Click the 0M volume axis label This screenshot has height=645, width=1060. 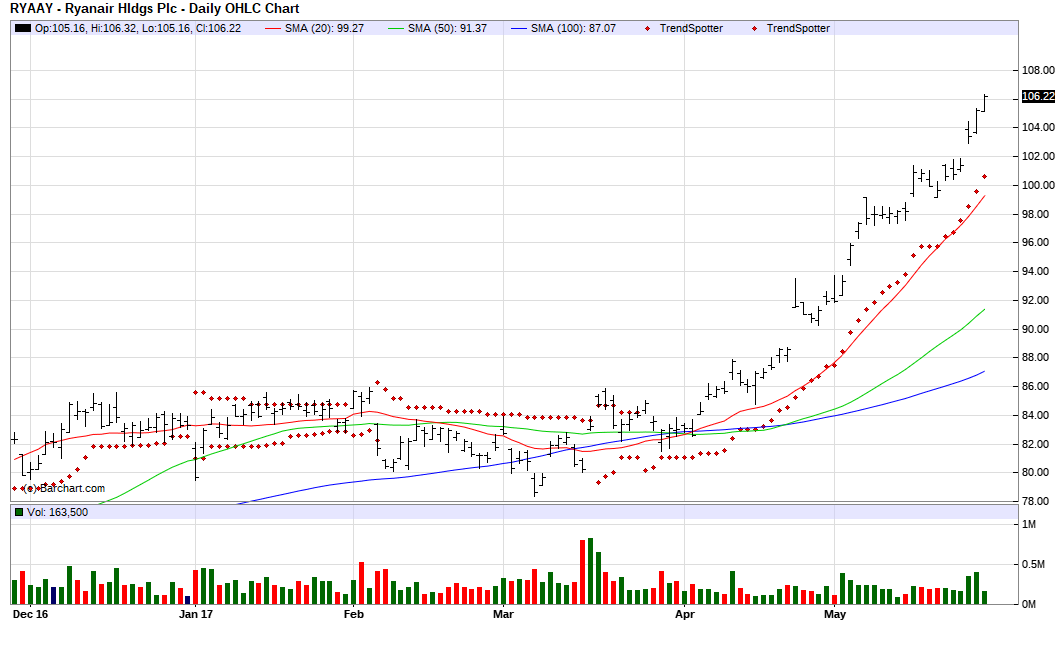pyautogui.click(x=1029, y=604)
